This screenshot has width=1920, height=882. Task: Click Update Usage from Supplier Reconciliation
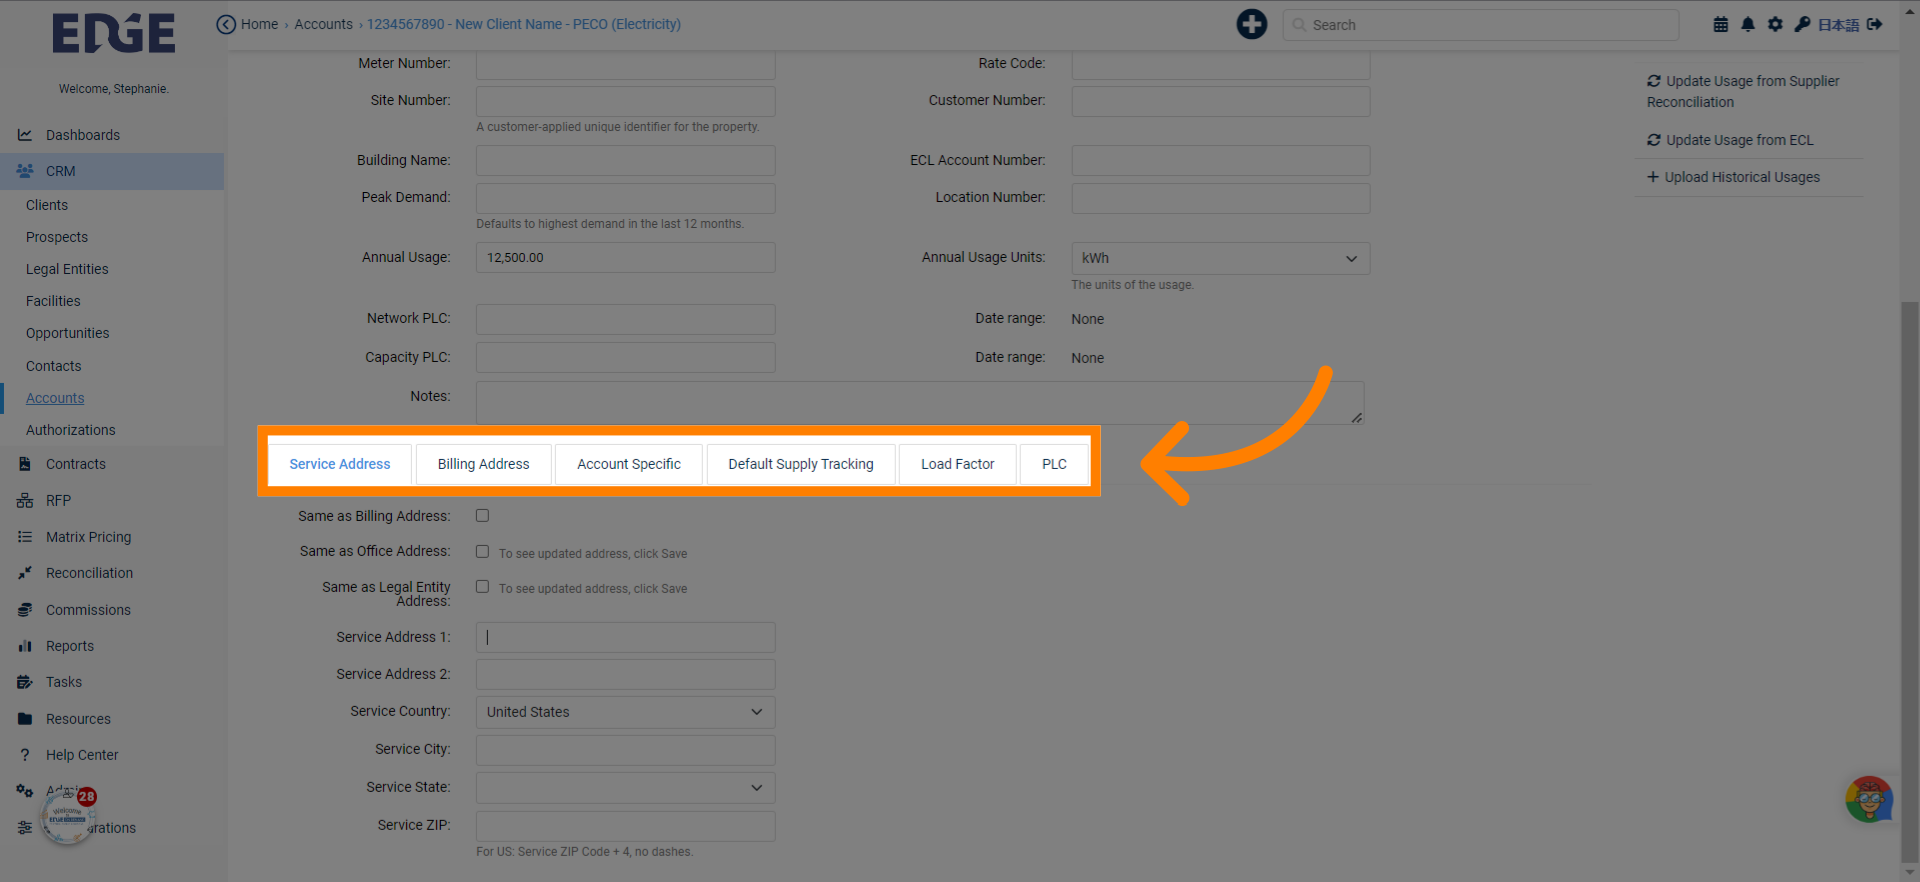1743,91
